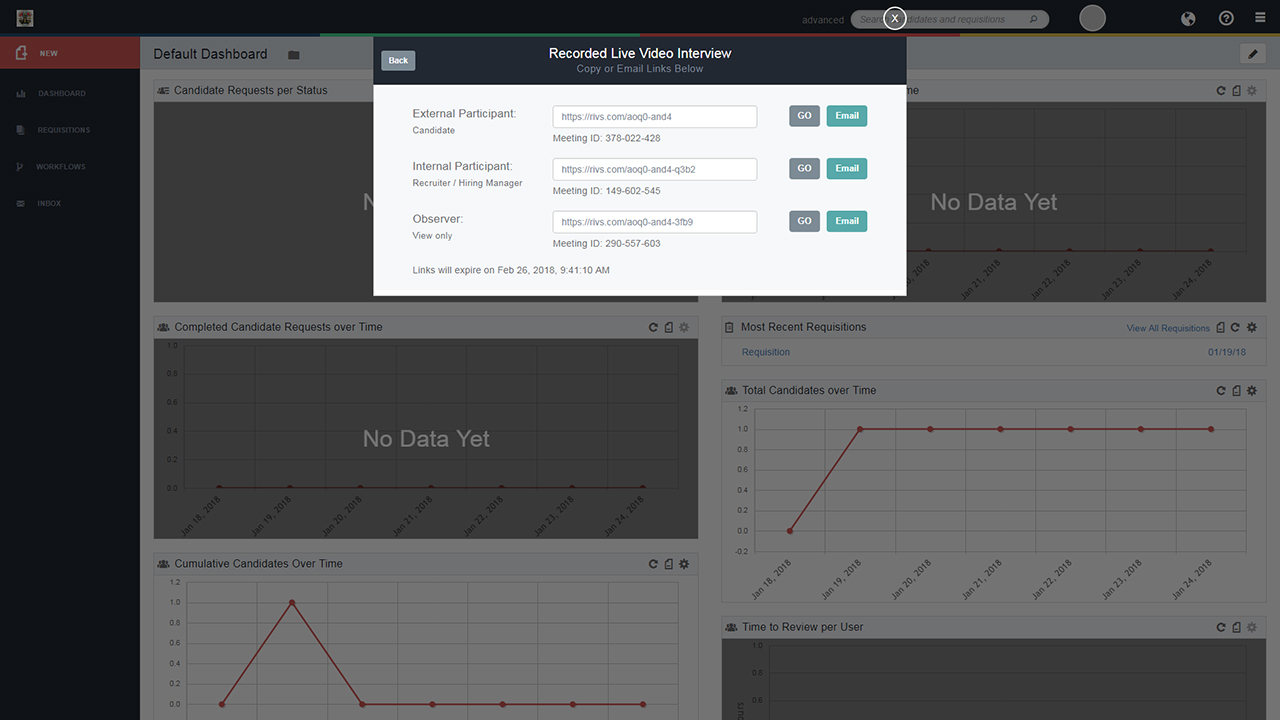Click the Recorded Live Video Interview title

click(640, 53)
